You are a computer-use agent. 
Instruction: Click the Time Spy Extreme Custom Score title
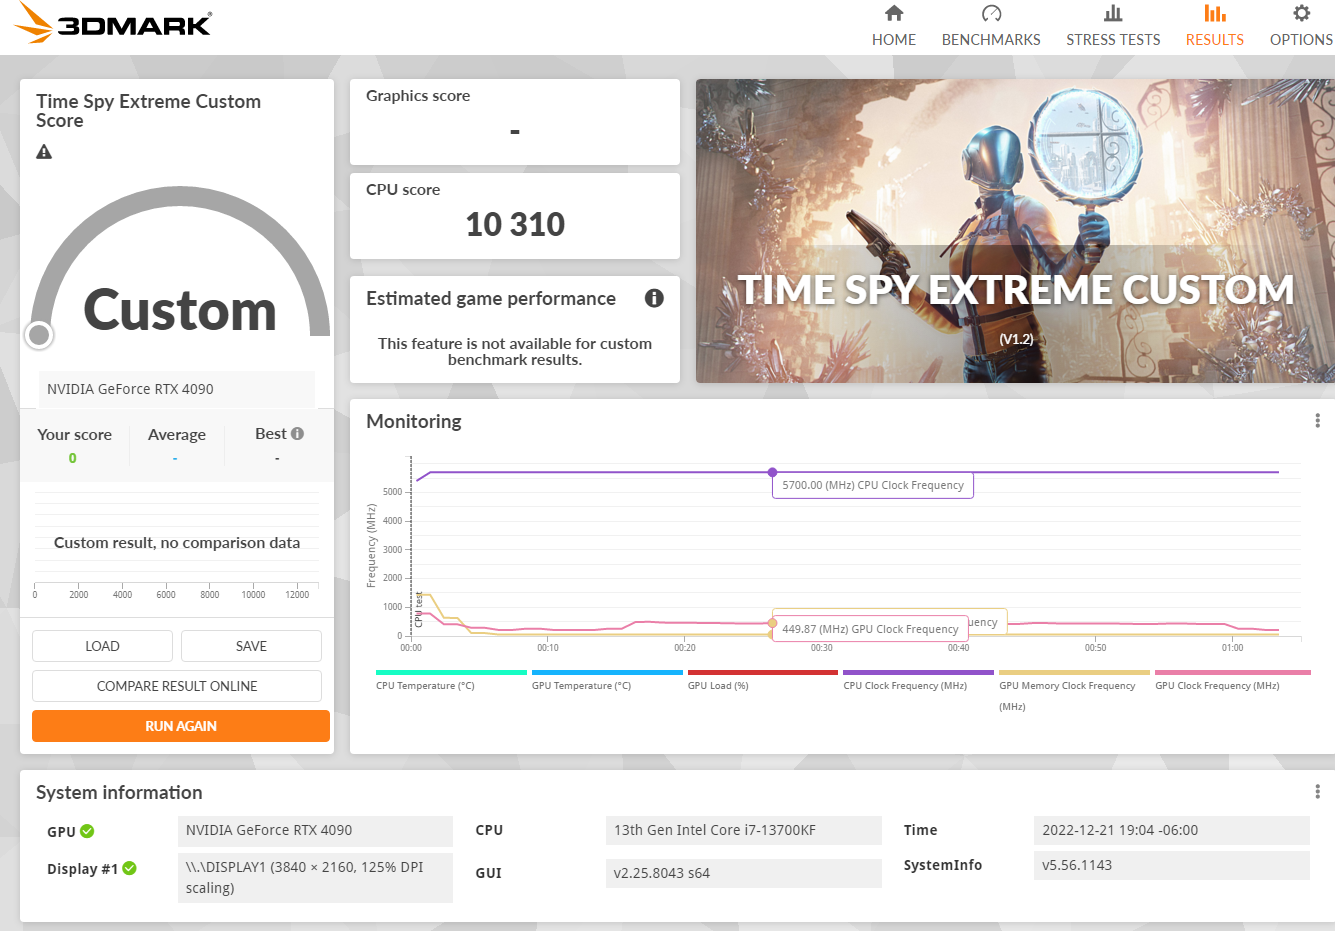[148, 111]
